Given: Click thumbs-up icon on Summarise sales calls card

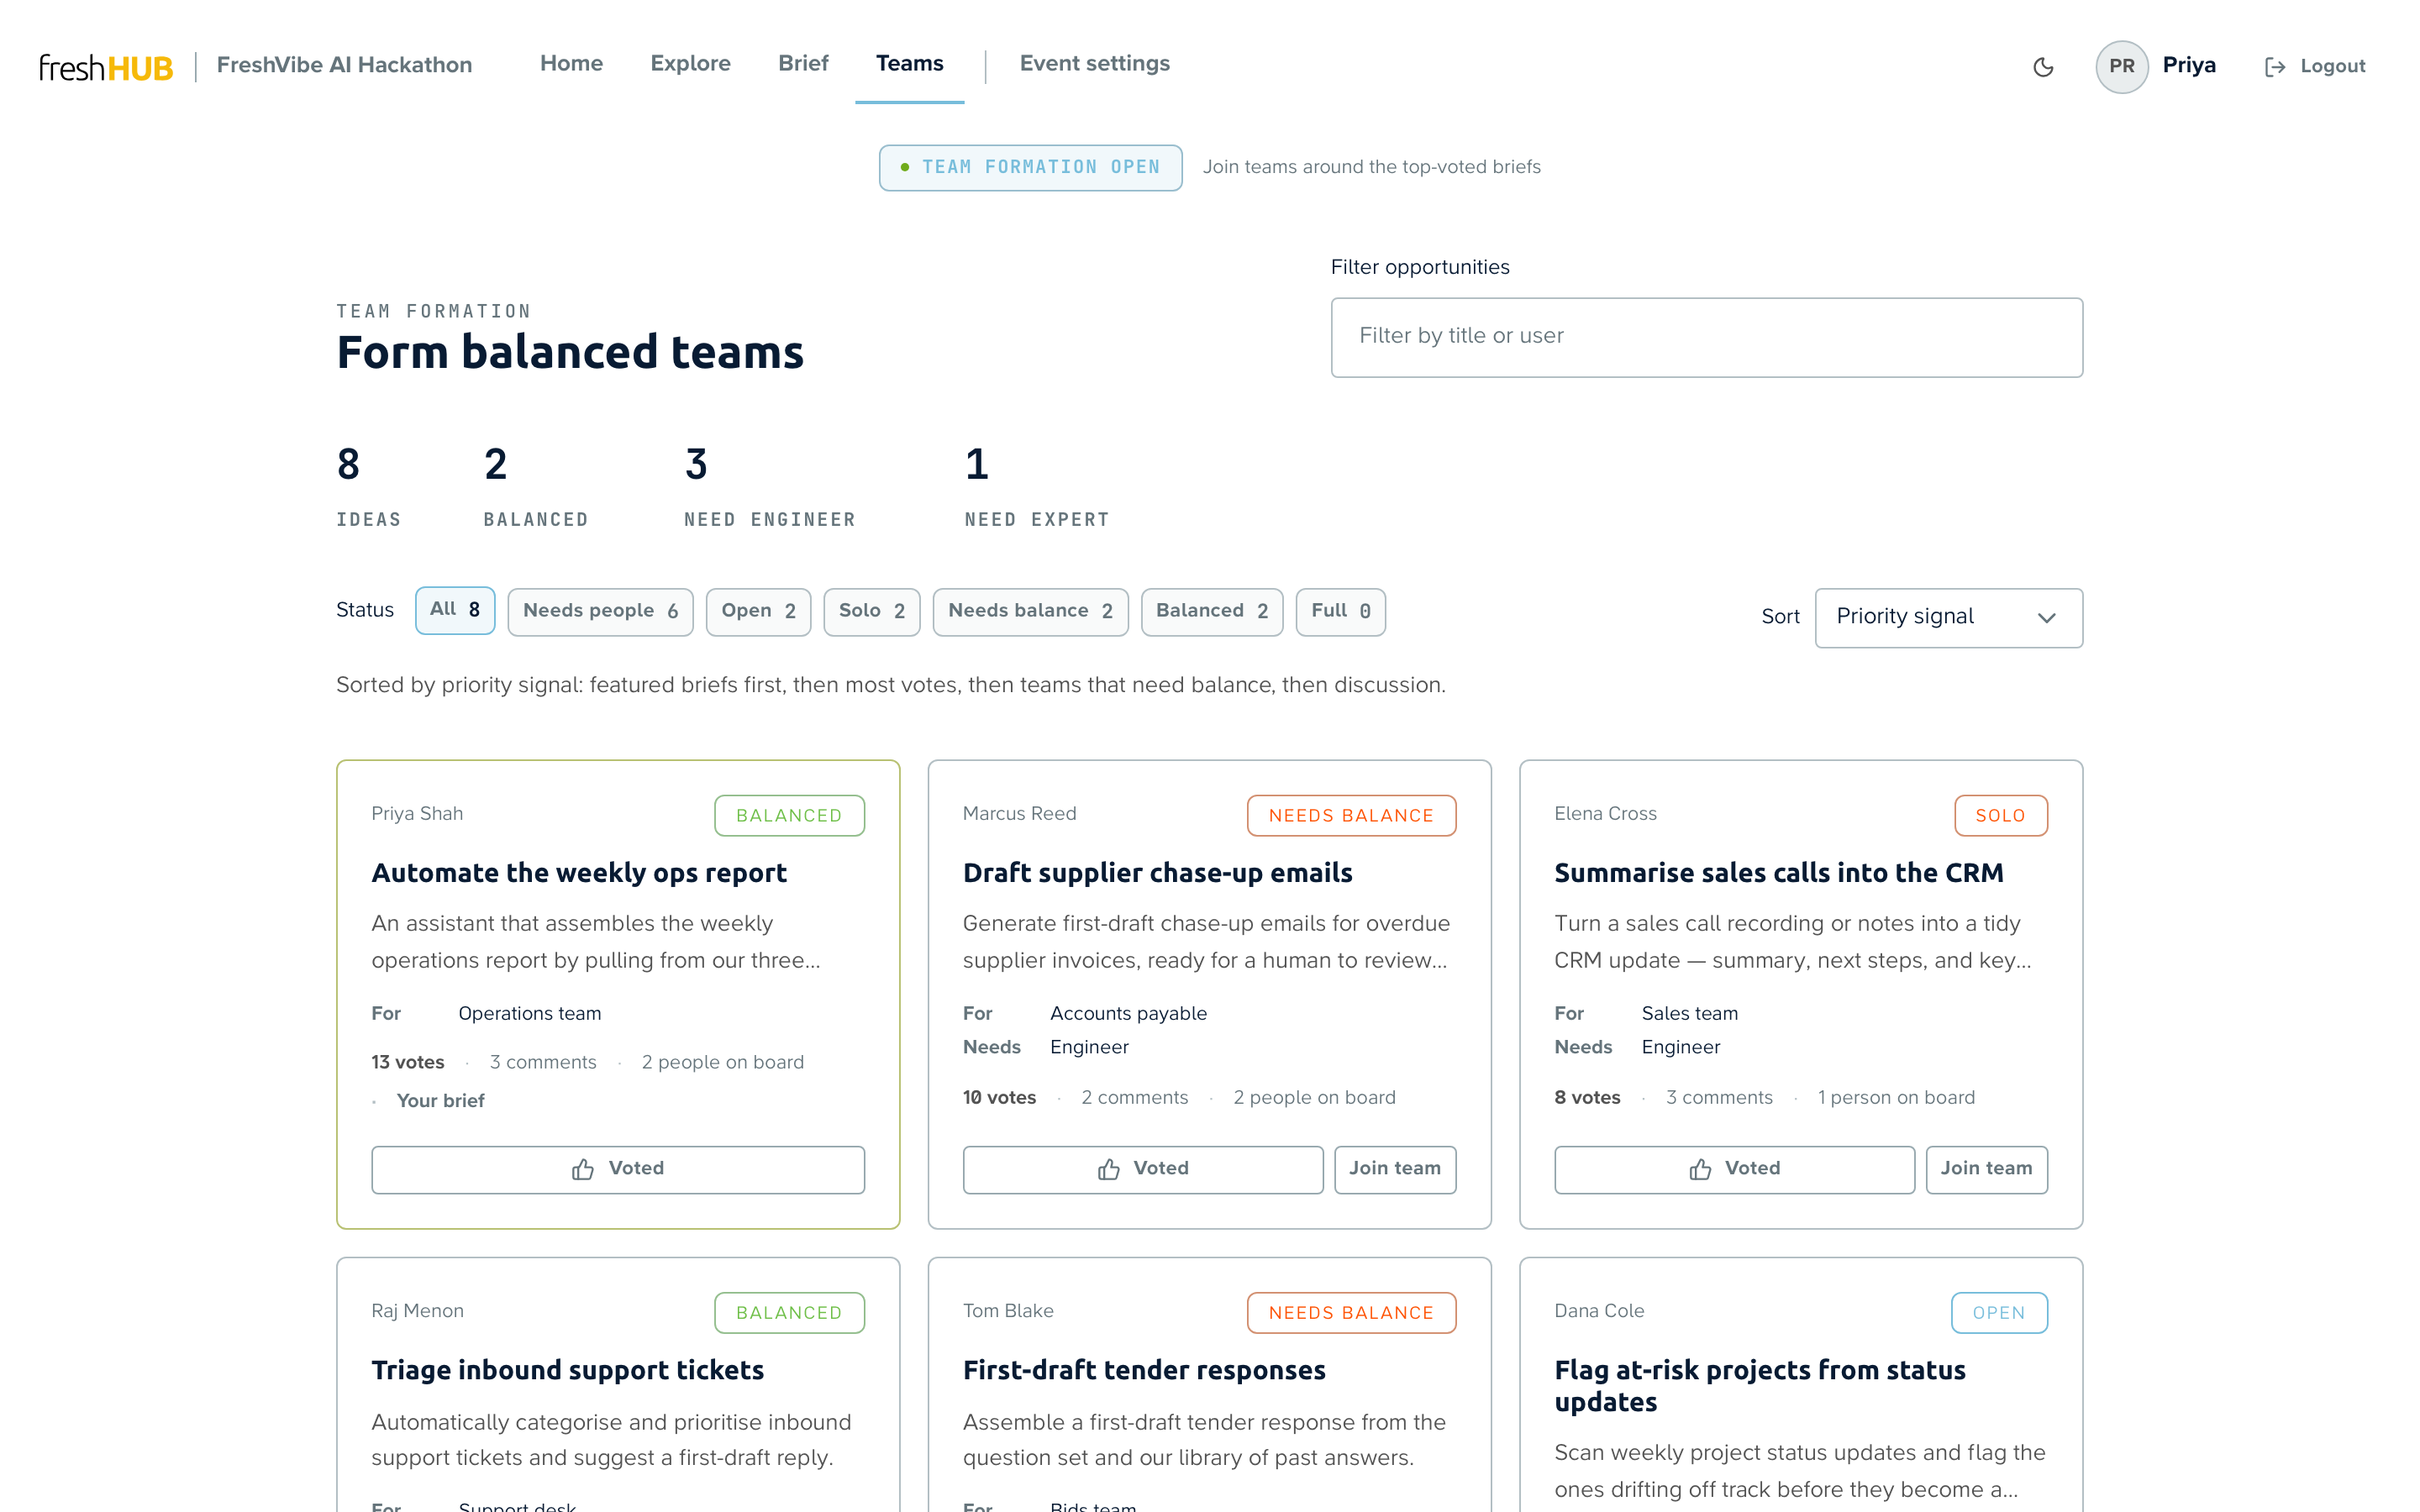Looking at the screenshot, I should [x=1700, y=1169].
